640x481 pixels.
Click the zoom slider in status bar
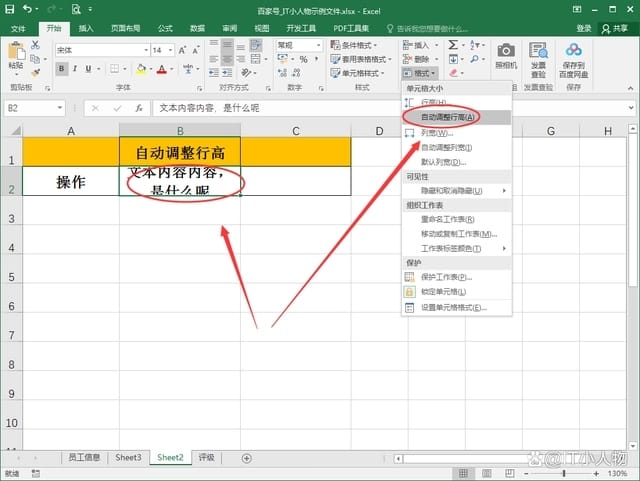click(564, 474)
